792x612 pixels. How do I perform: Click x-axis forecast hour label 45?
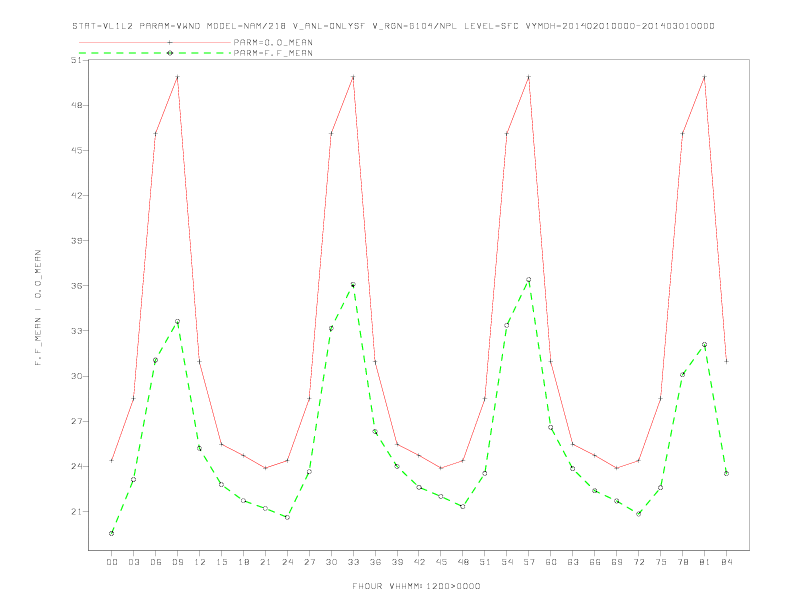(441, 562)
